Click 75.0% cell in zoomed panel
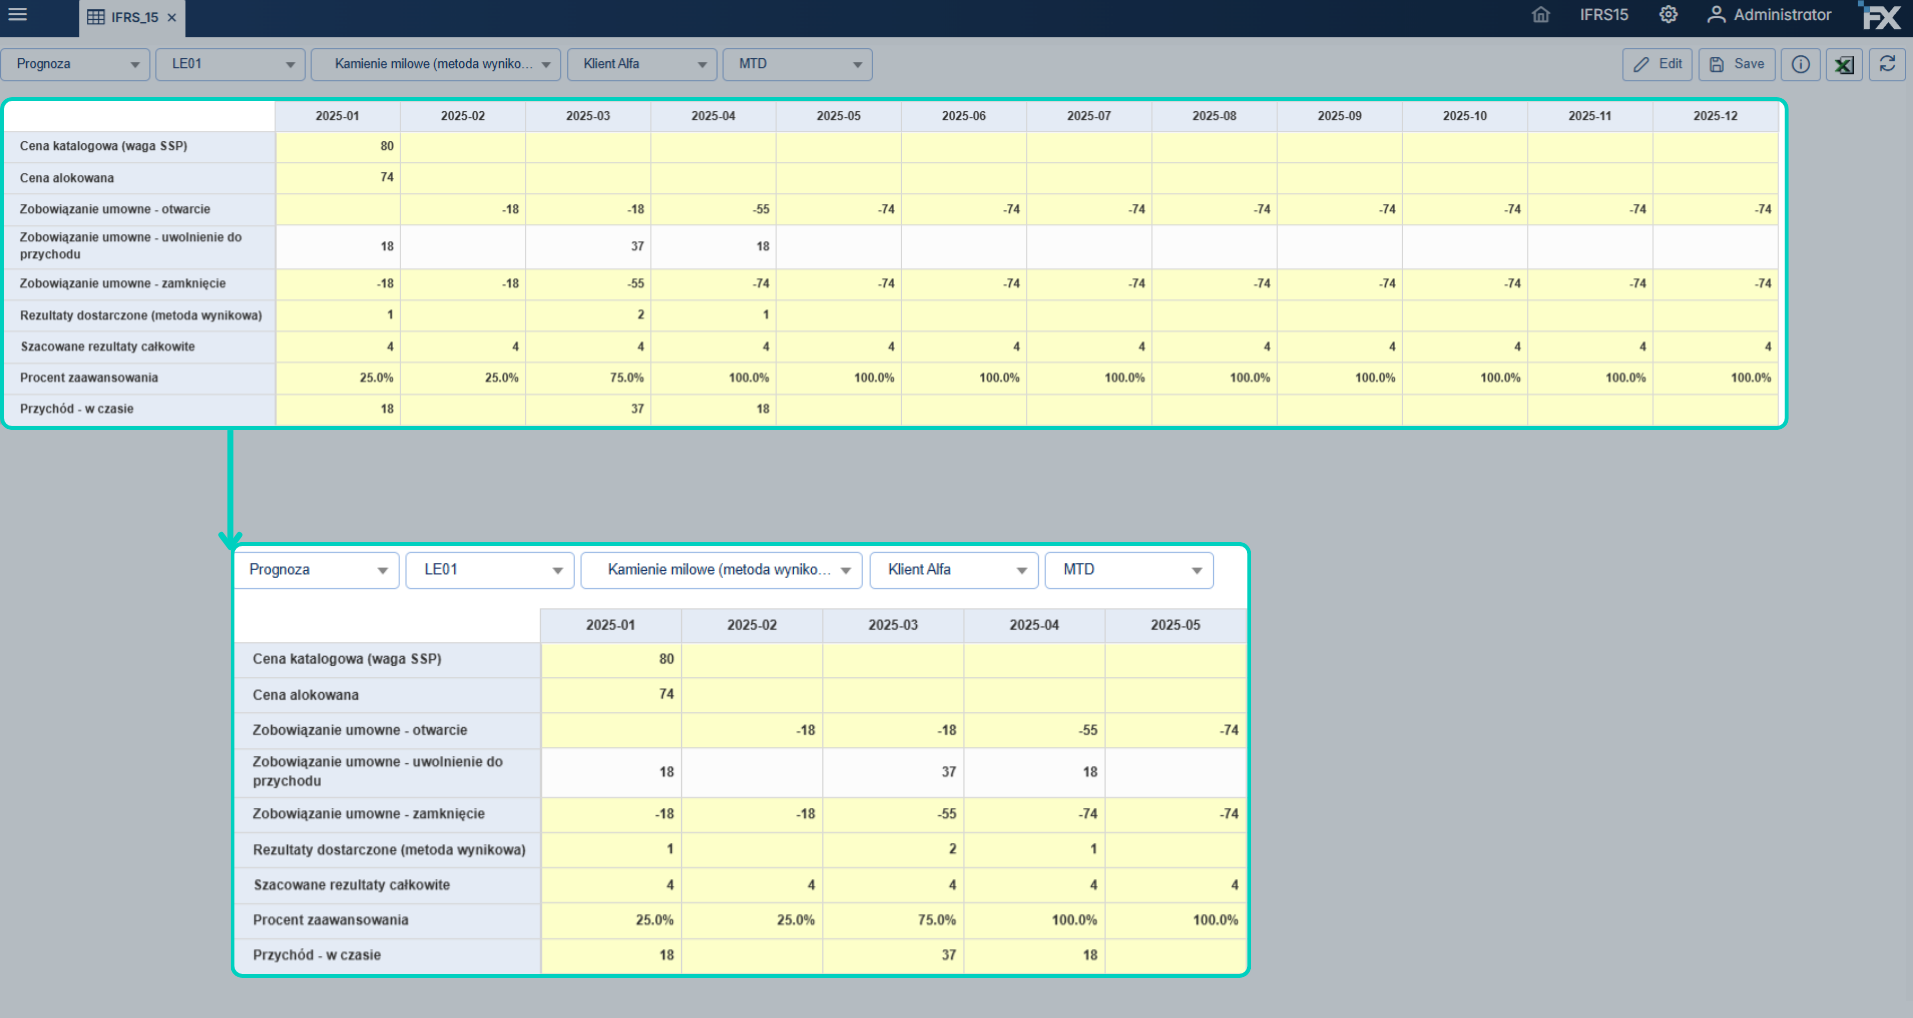The width and height of the screenshot is (1913, 1018). click(893, 920)
